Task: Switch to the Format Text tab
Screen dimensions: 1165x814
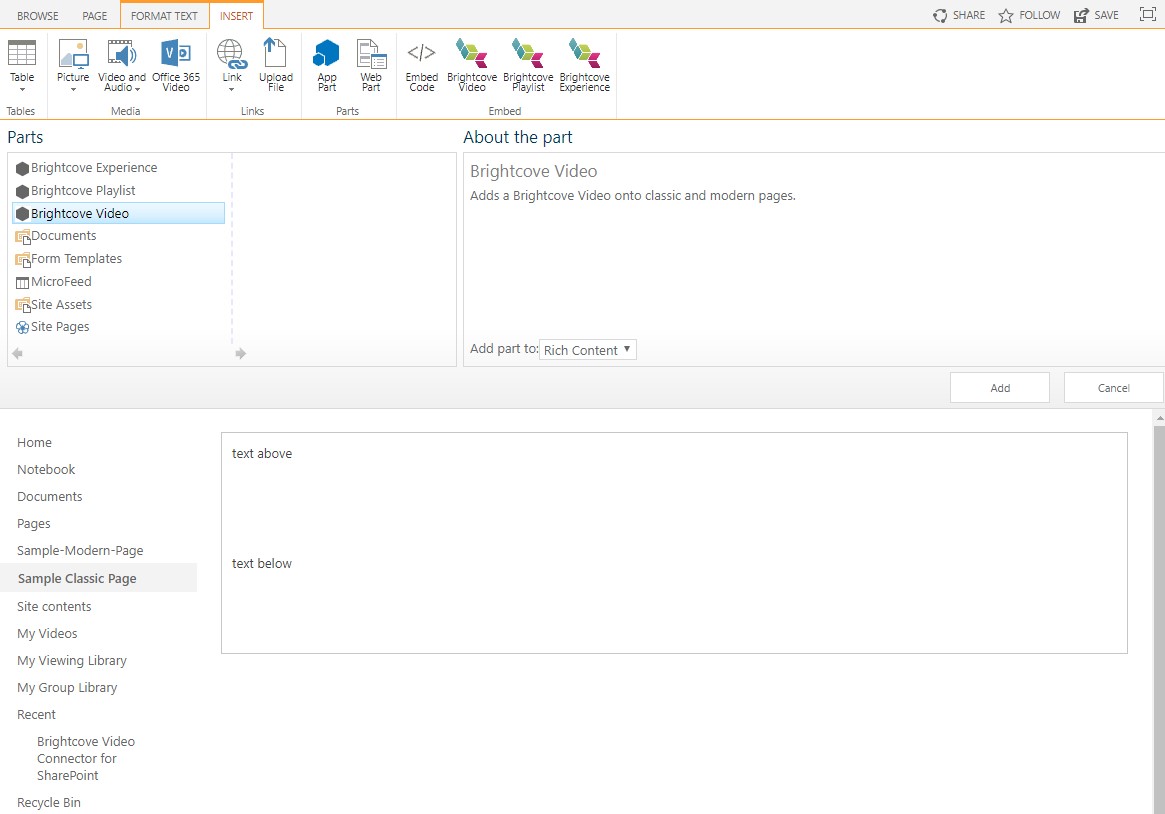Action: pos(164,15)
